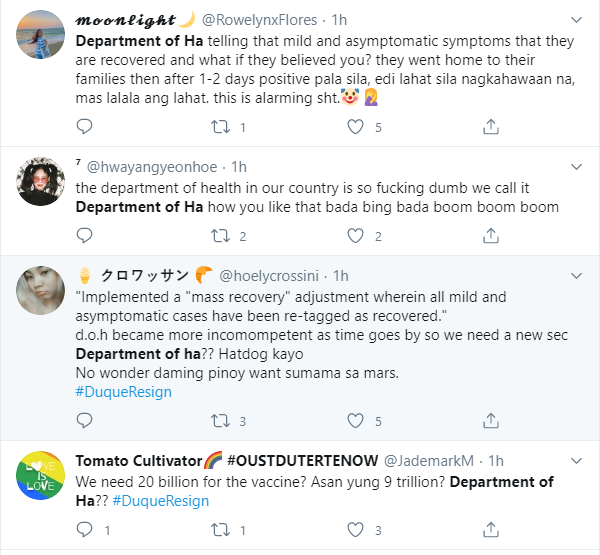This screenshot has width=600, height=555.
Task: Reply to the hwayangyeonhoe tweet
Action: (x=85, y=236)
